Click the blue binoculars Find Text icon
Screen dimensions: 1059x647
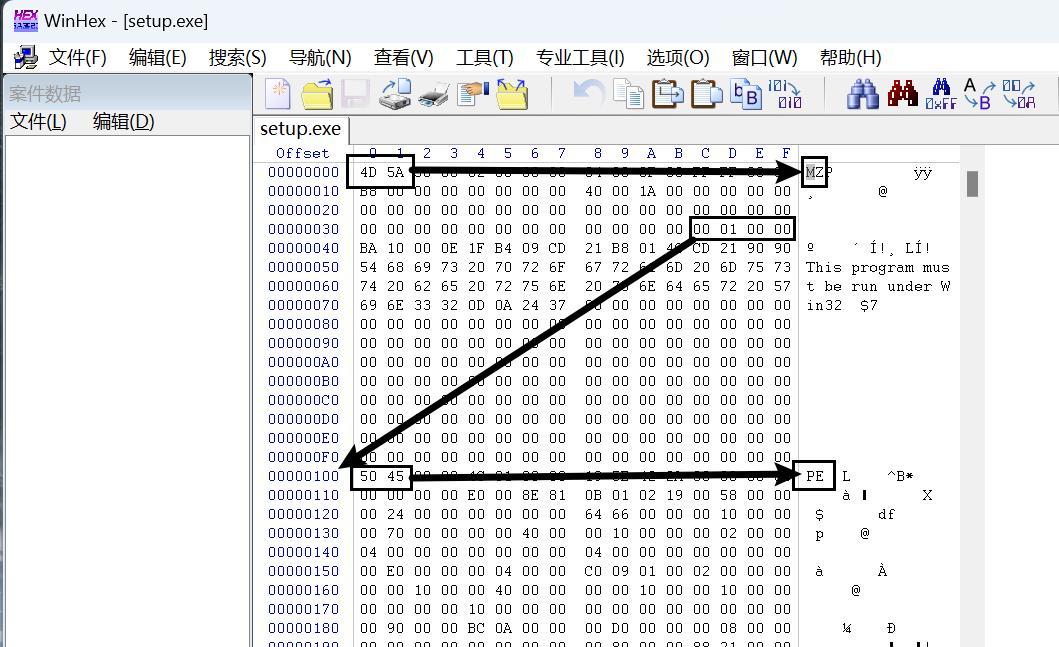tap(862, 94)
